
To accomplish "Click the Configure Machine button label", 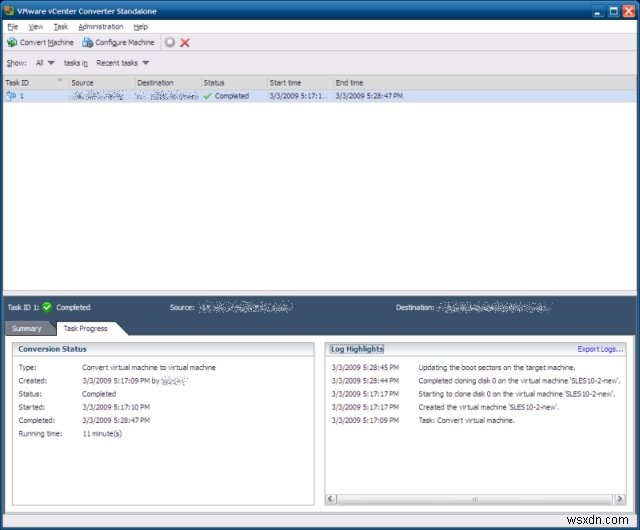I will coord(125,42).
